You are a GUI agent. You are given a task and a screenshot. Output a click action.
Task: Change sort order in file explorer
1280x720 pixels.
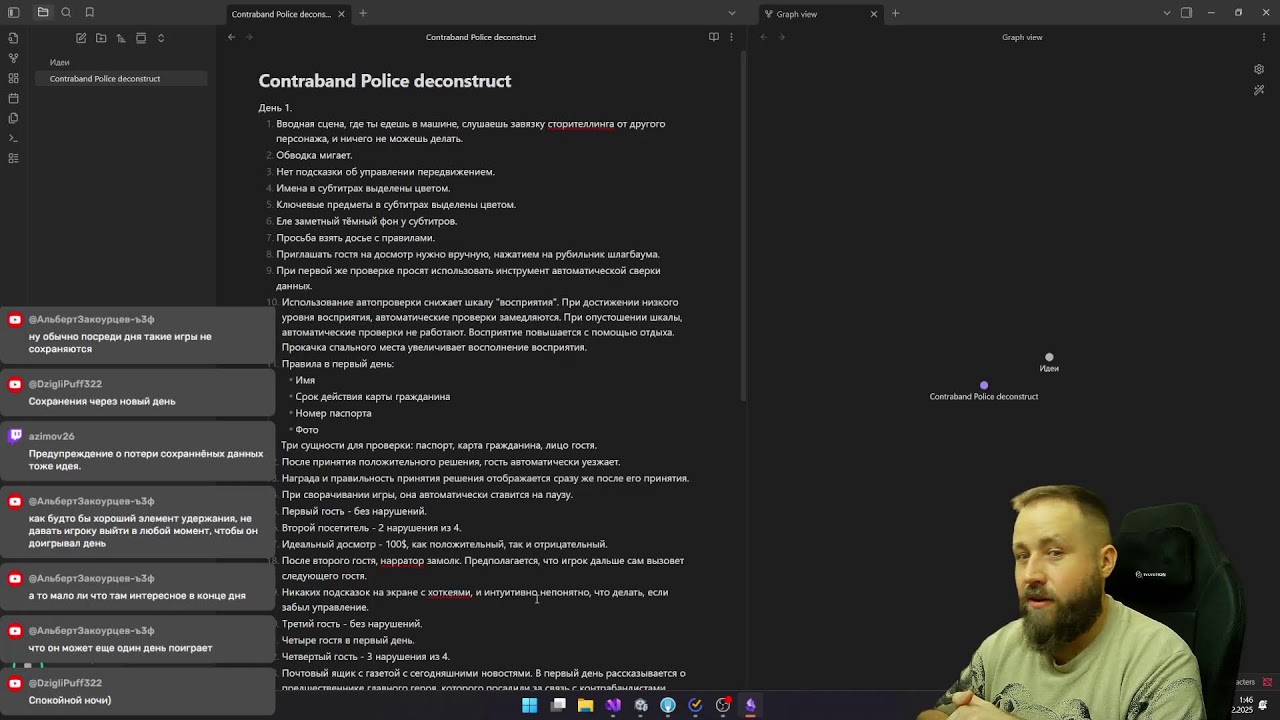121,38
